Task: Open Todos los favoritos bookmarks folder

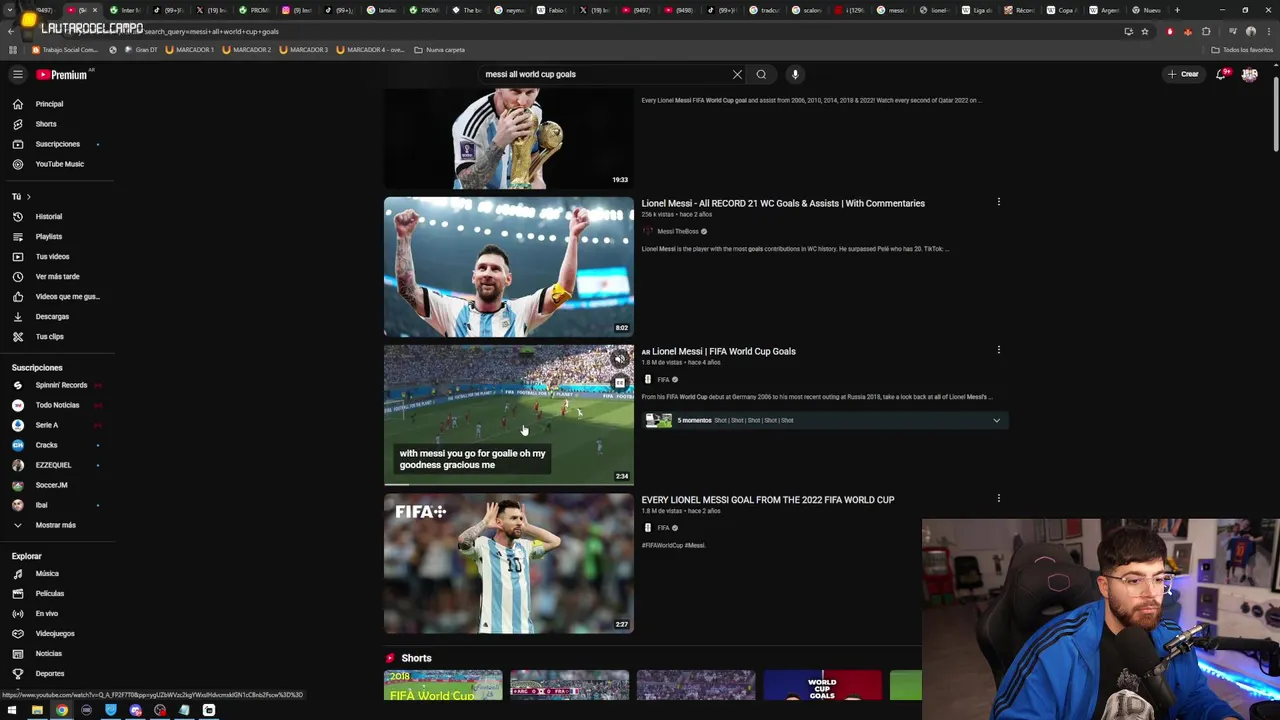Action: click(x=1242, y=49)
